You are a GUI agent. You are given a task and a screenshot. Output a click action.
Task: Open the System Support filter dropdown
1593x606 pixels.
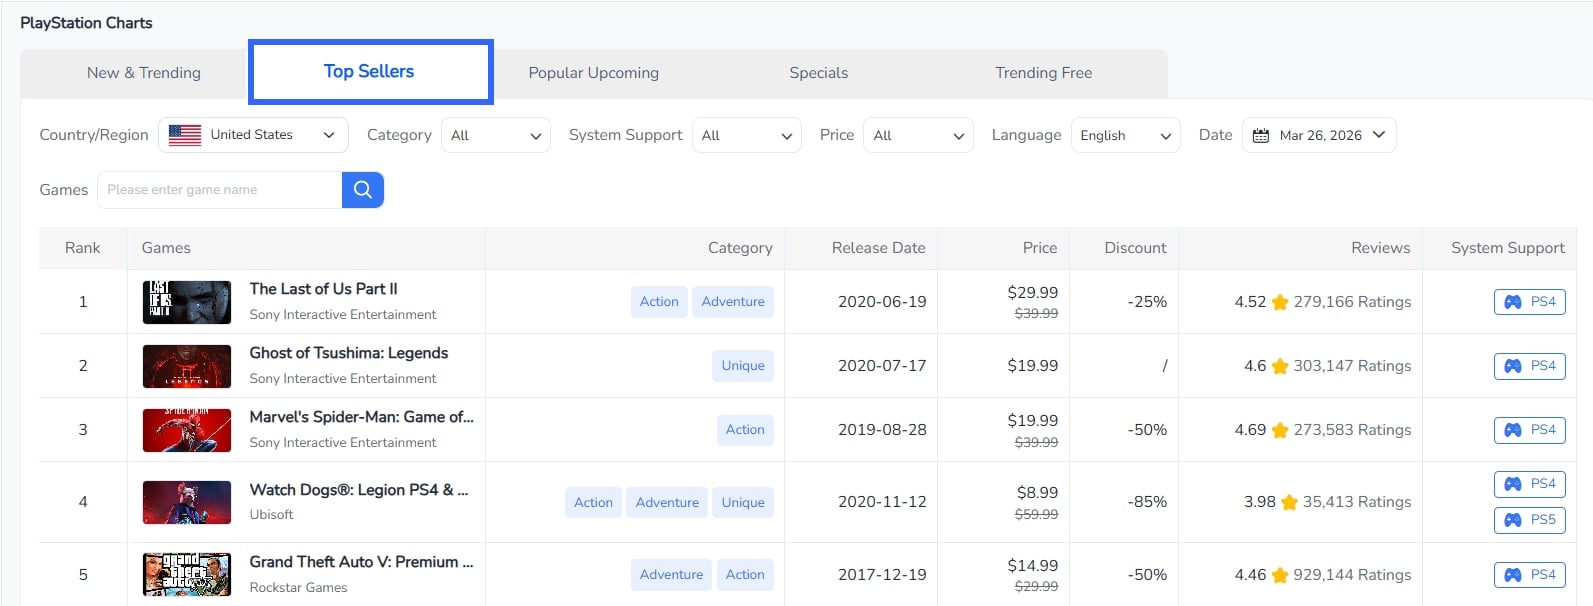(x=746, y=135)
